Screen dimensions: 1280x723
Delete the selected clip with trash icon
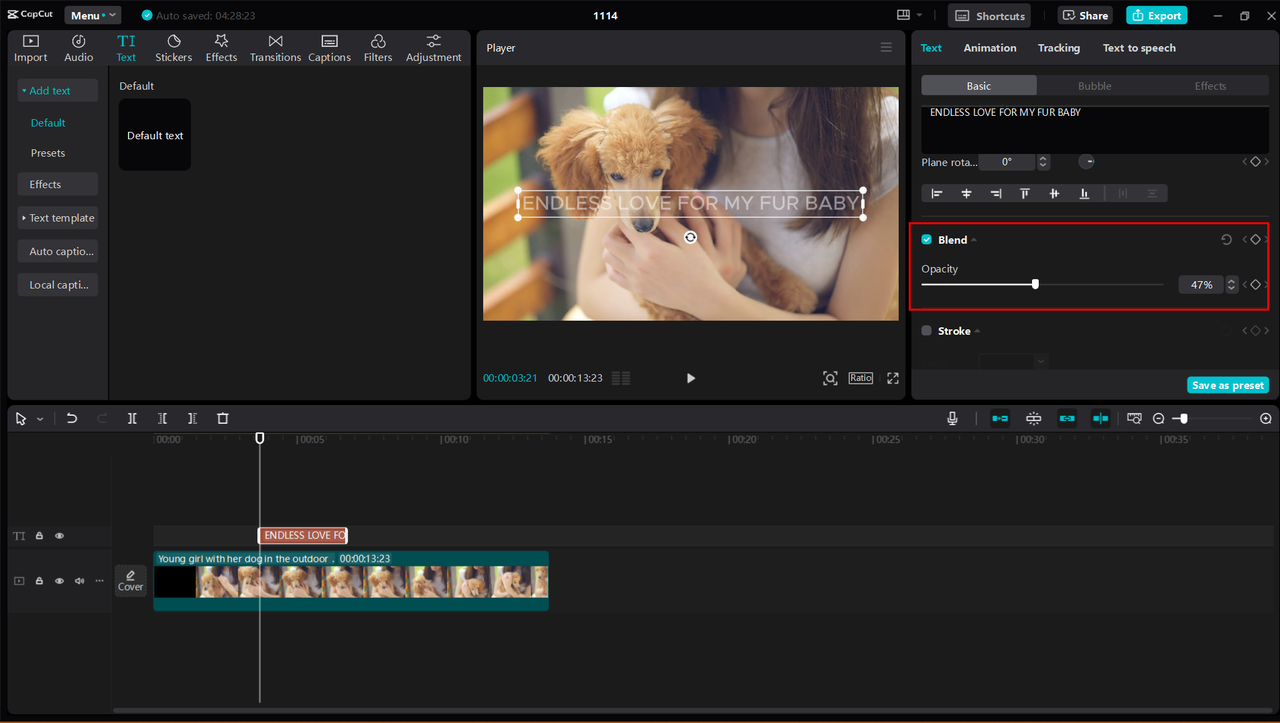tap(223, 419)
